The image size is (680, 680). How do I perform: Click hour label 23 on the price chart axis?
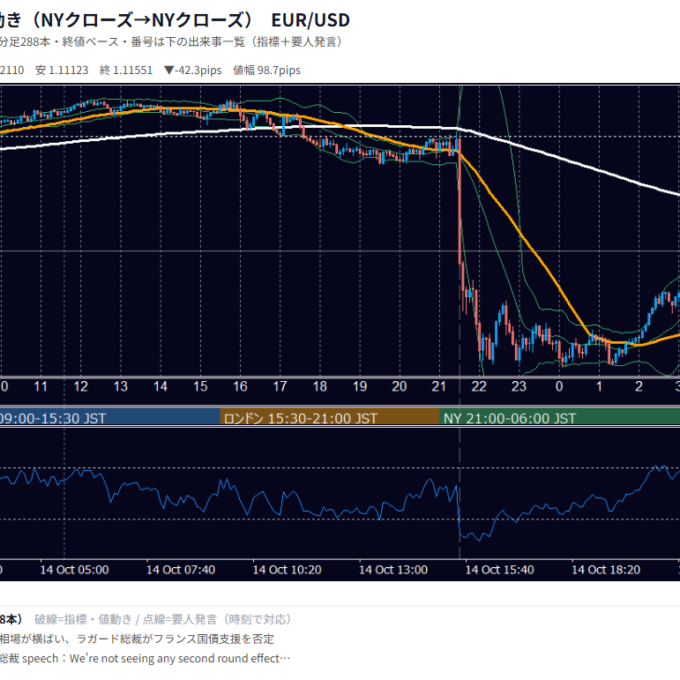coord(519,386)
